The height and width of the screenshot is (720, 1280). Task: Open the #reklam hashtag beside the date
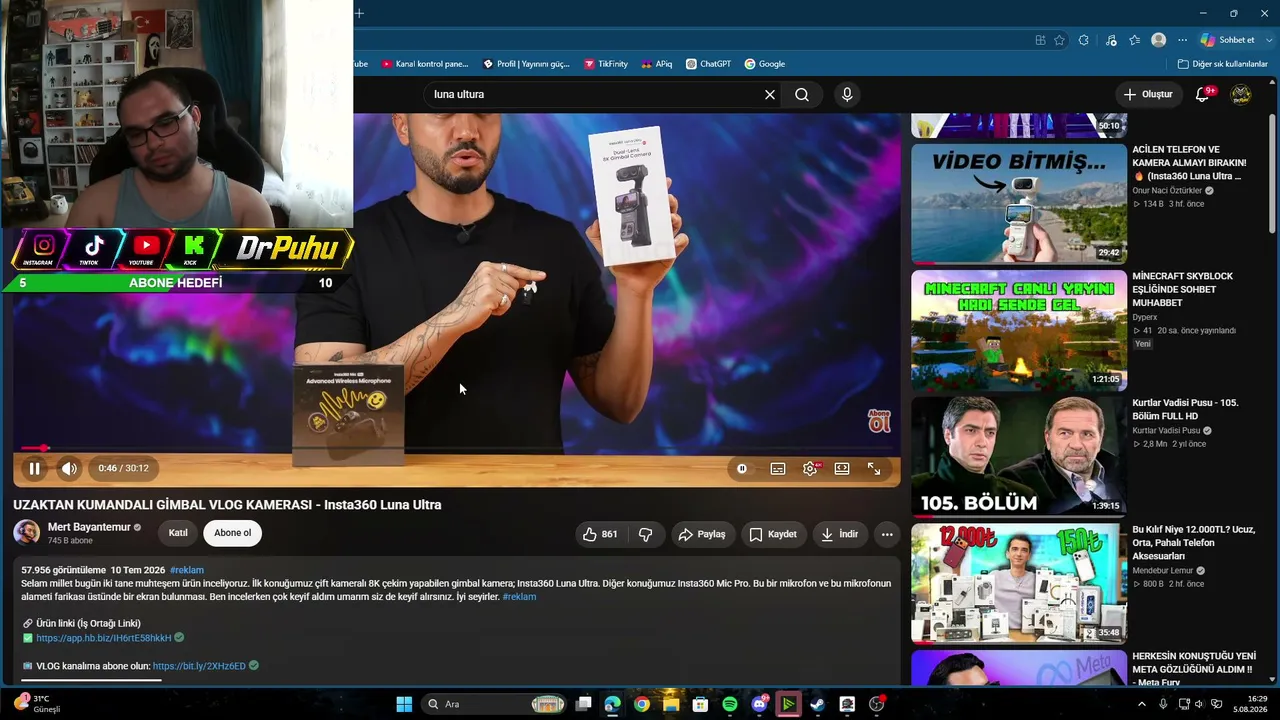(187, 570)
